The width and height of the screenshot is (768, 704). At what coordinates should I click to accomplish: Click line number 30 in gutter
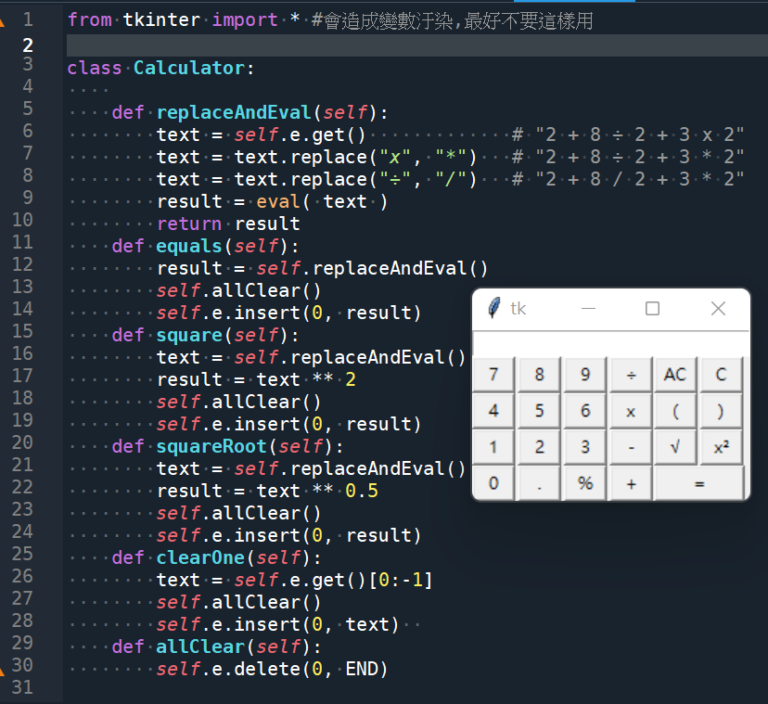point(23,665)
